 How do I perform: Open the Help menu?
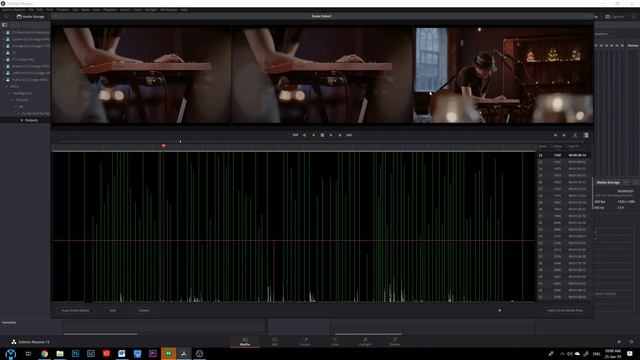[x=184, y=9]
